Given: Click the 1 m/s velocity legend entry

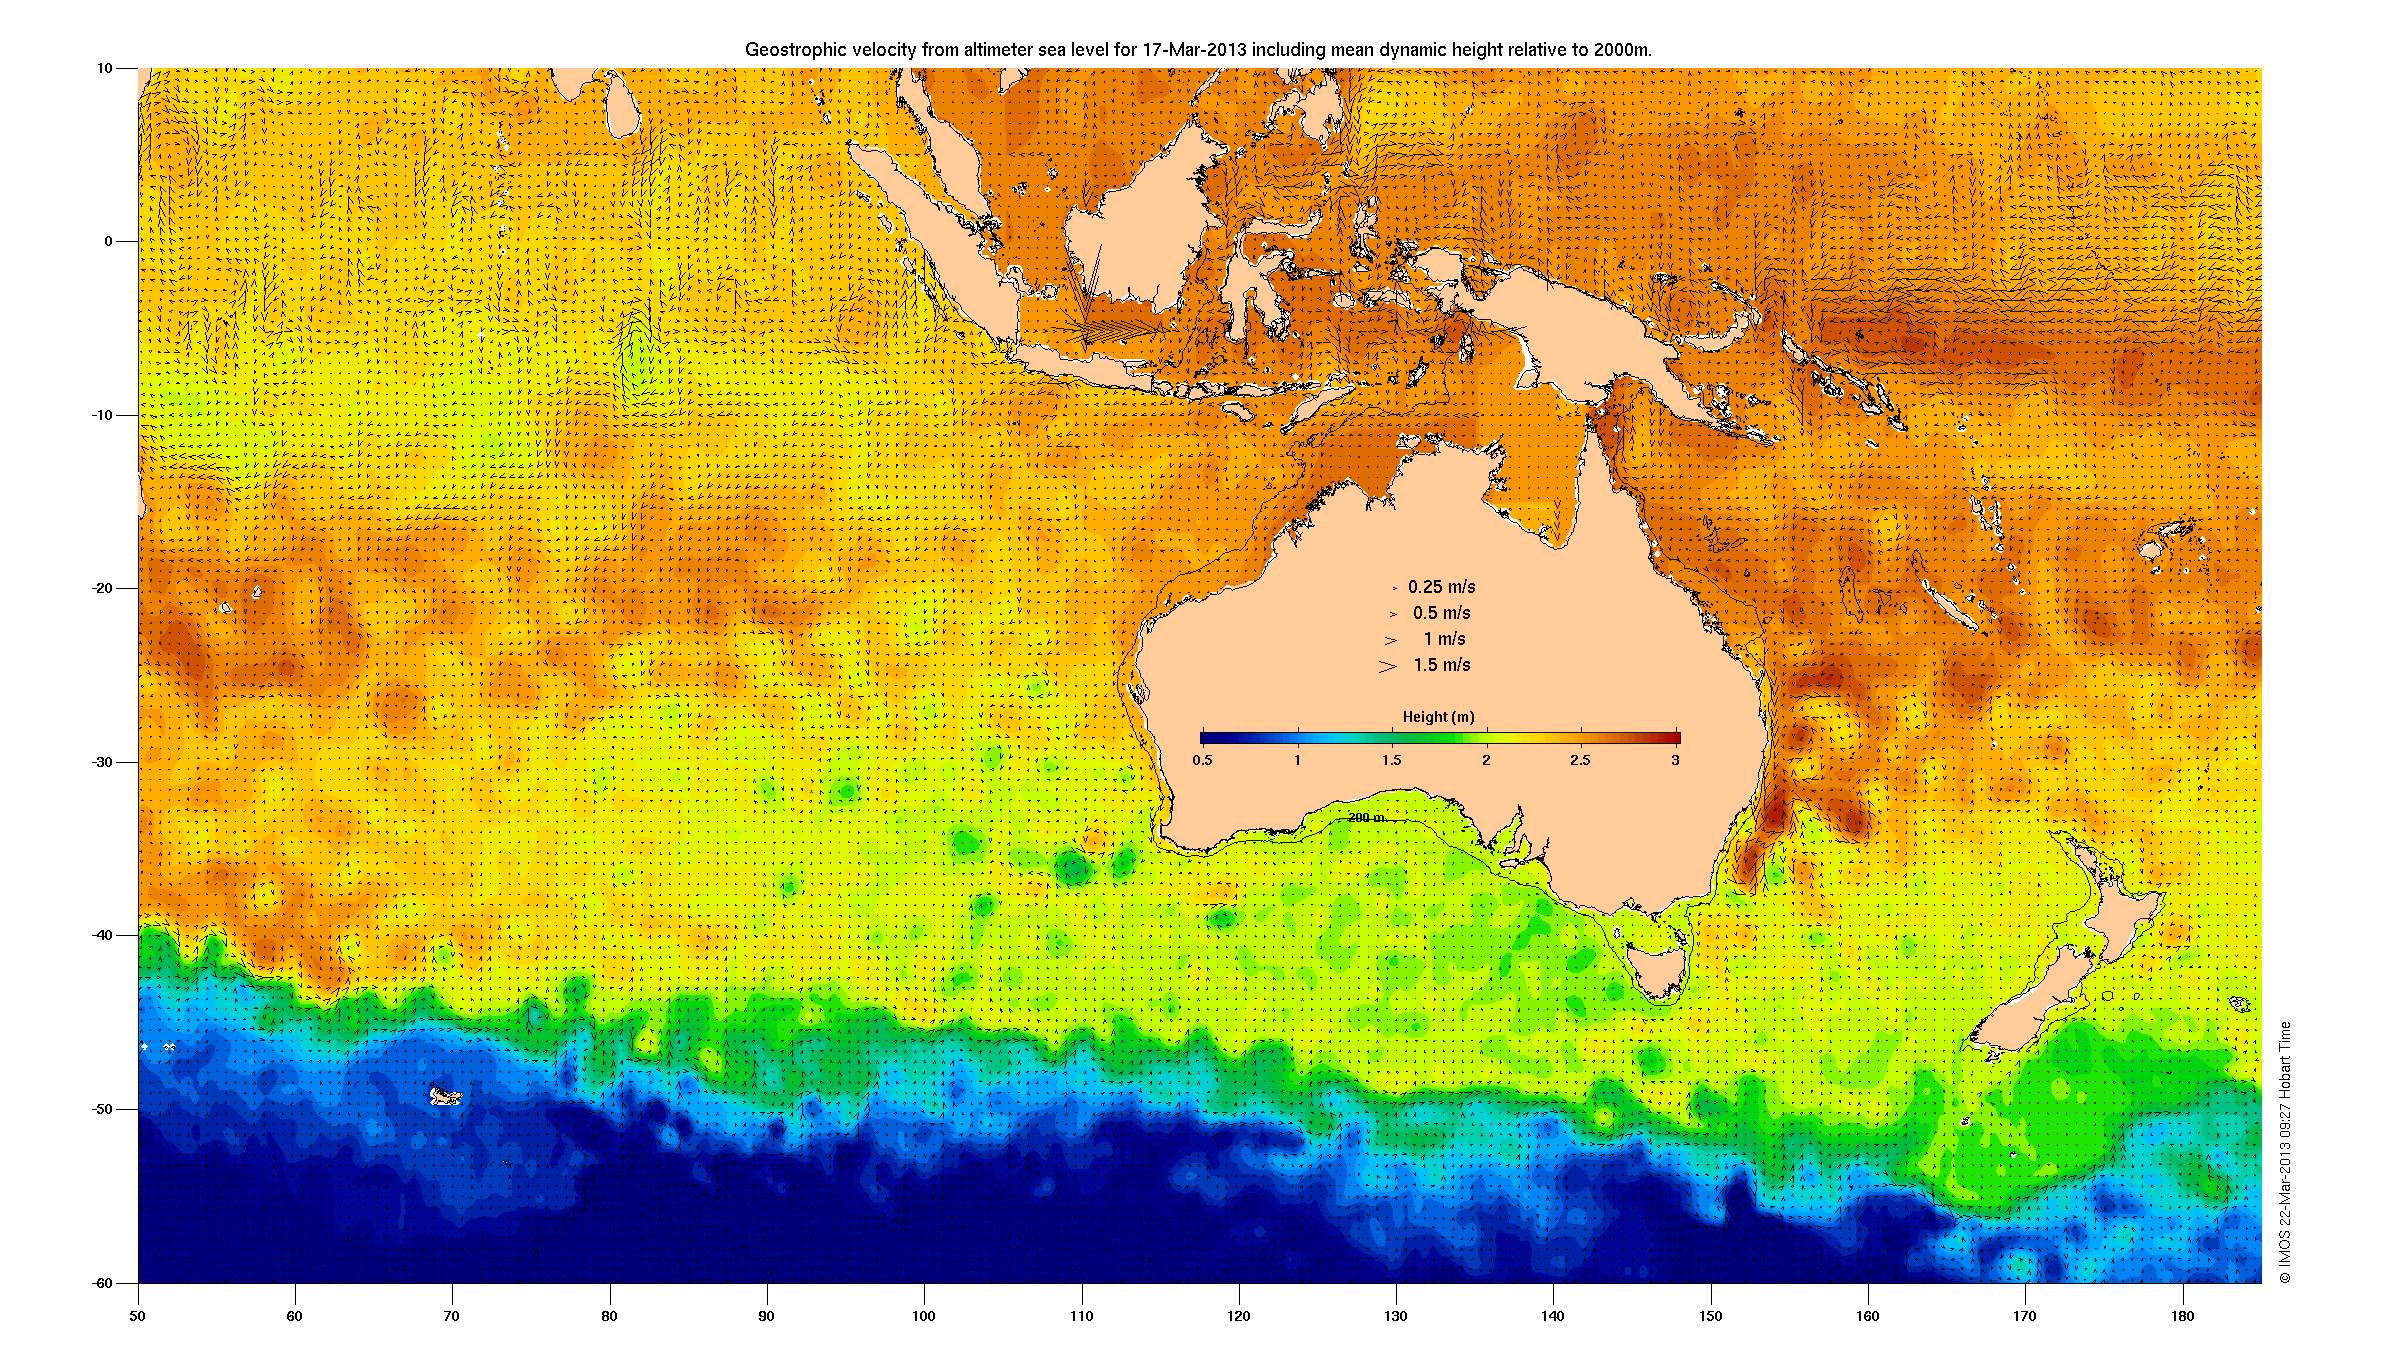Looking at the screenshot, I should [1444, 639].
